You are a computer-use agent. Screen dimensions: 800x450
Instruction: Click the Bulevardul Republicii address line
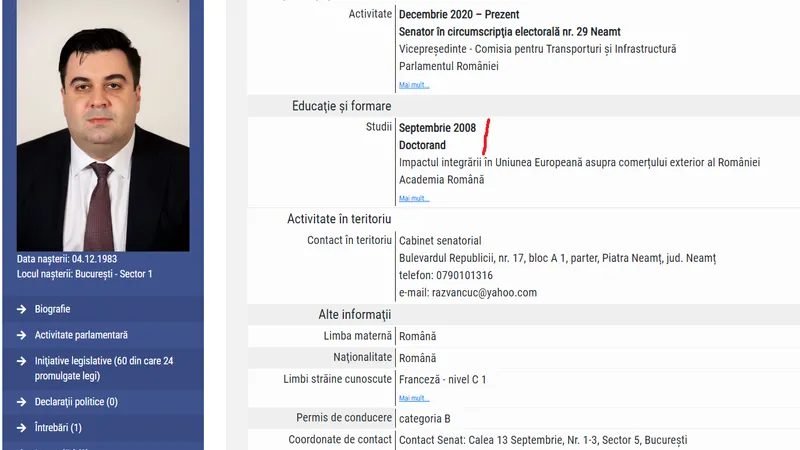click(x=557, y=258)
